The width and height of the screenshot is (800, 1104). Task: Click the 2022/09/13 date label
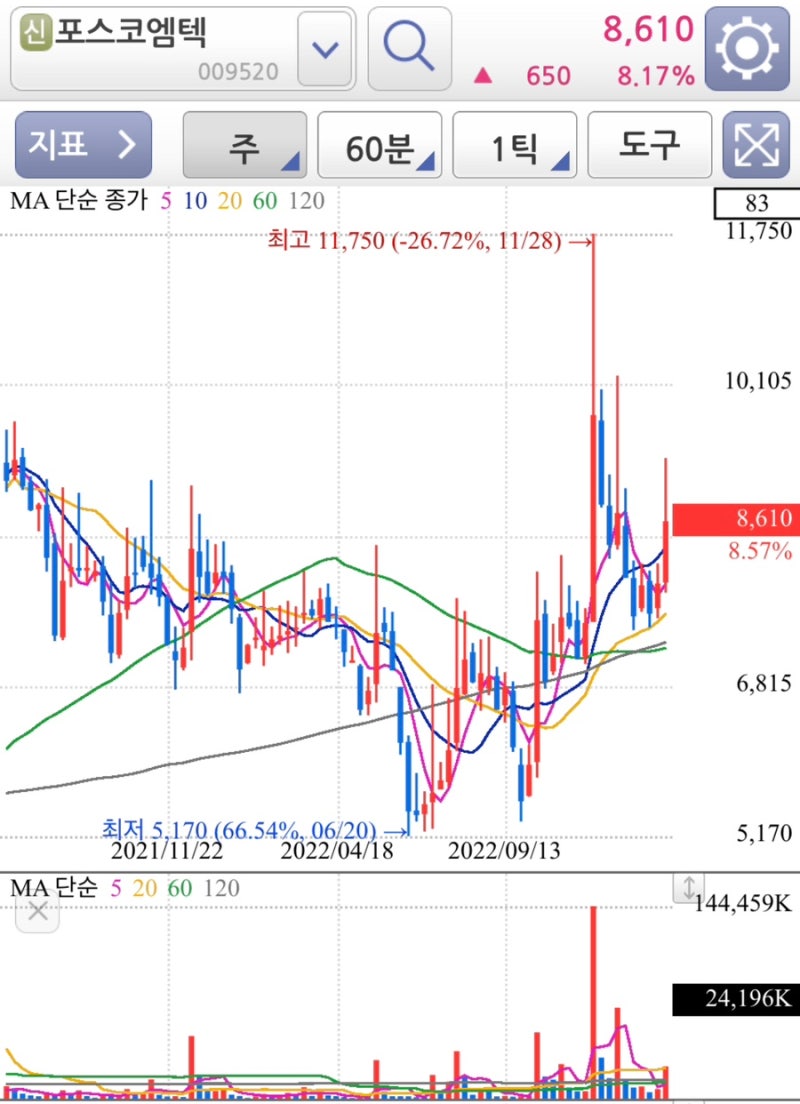tap(504, 851)
